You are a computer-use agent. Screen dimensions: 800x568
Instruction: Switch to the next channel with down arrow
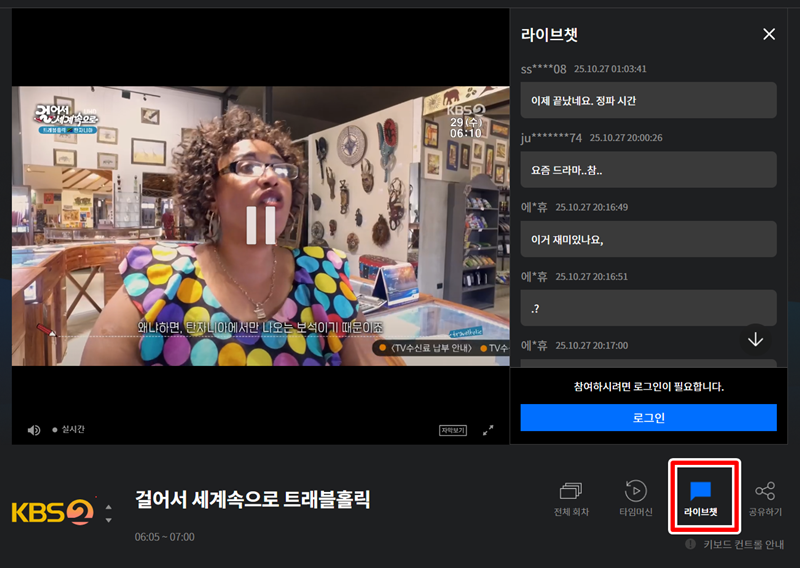click(108, 520)
